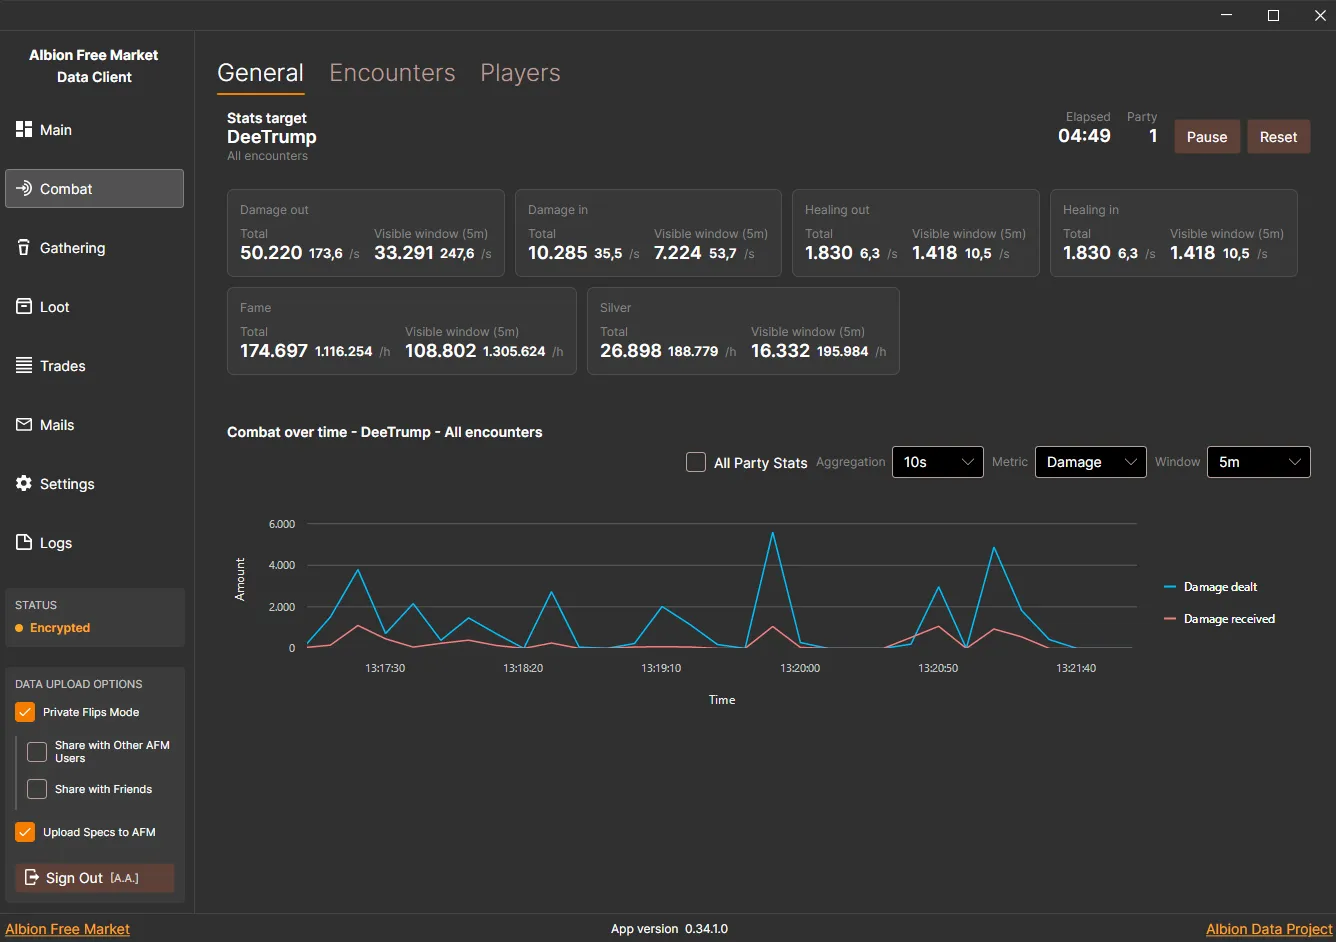Screen dimensions: 1336x942
Task: Open the Albion Data Project link
Action: click(1269, 929)
